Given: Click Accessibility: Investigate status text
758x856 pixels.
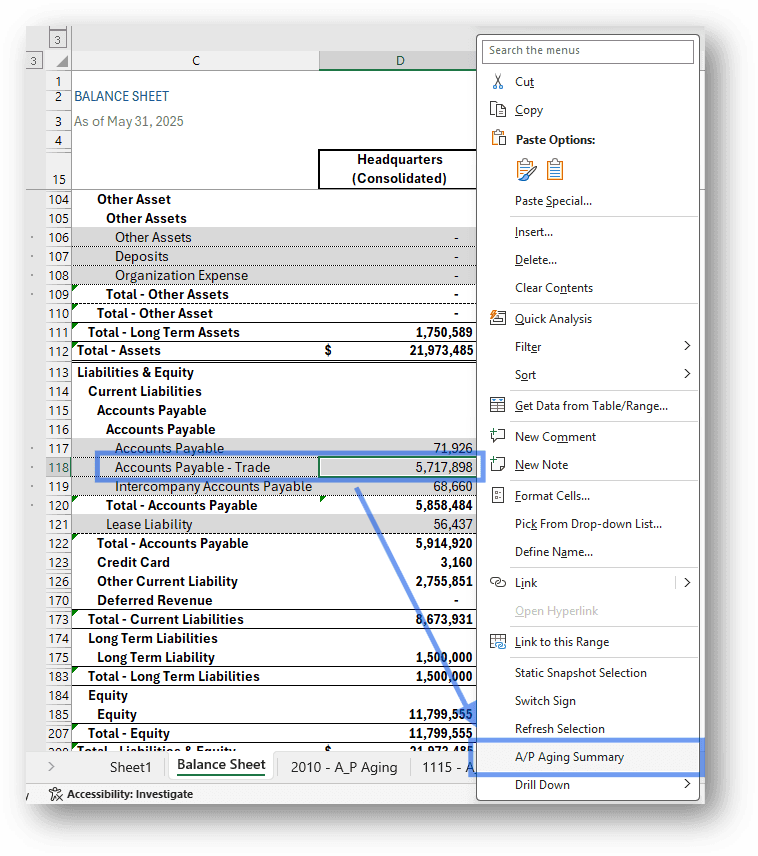Looking at the screenshot, I should click(x=130, y=794).
